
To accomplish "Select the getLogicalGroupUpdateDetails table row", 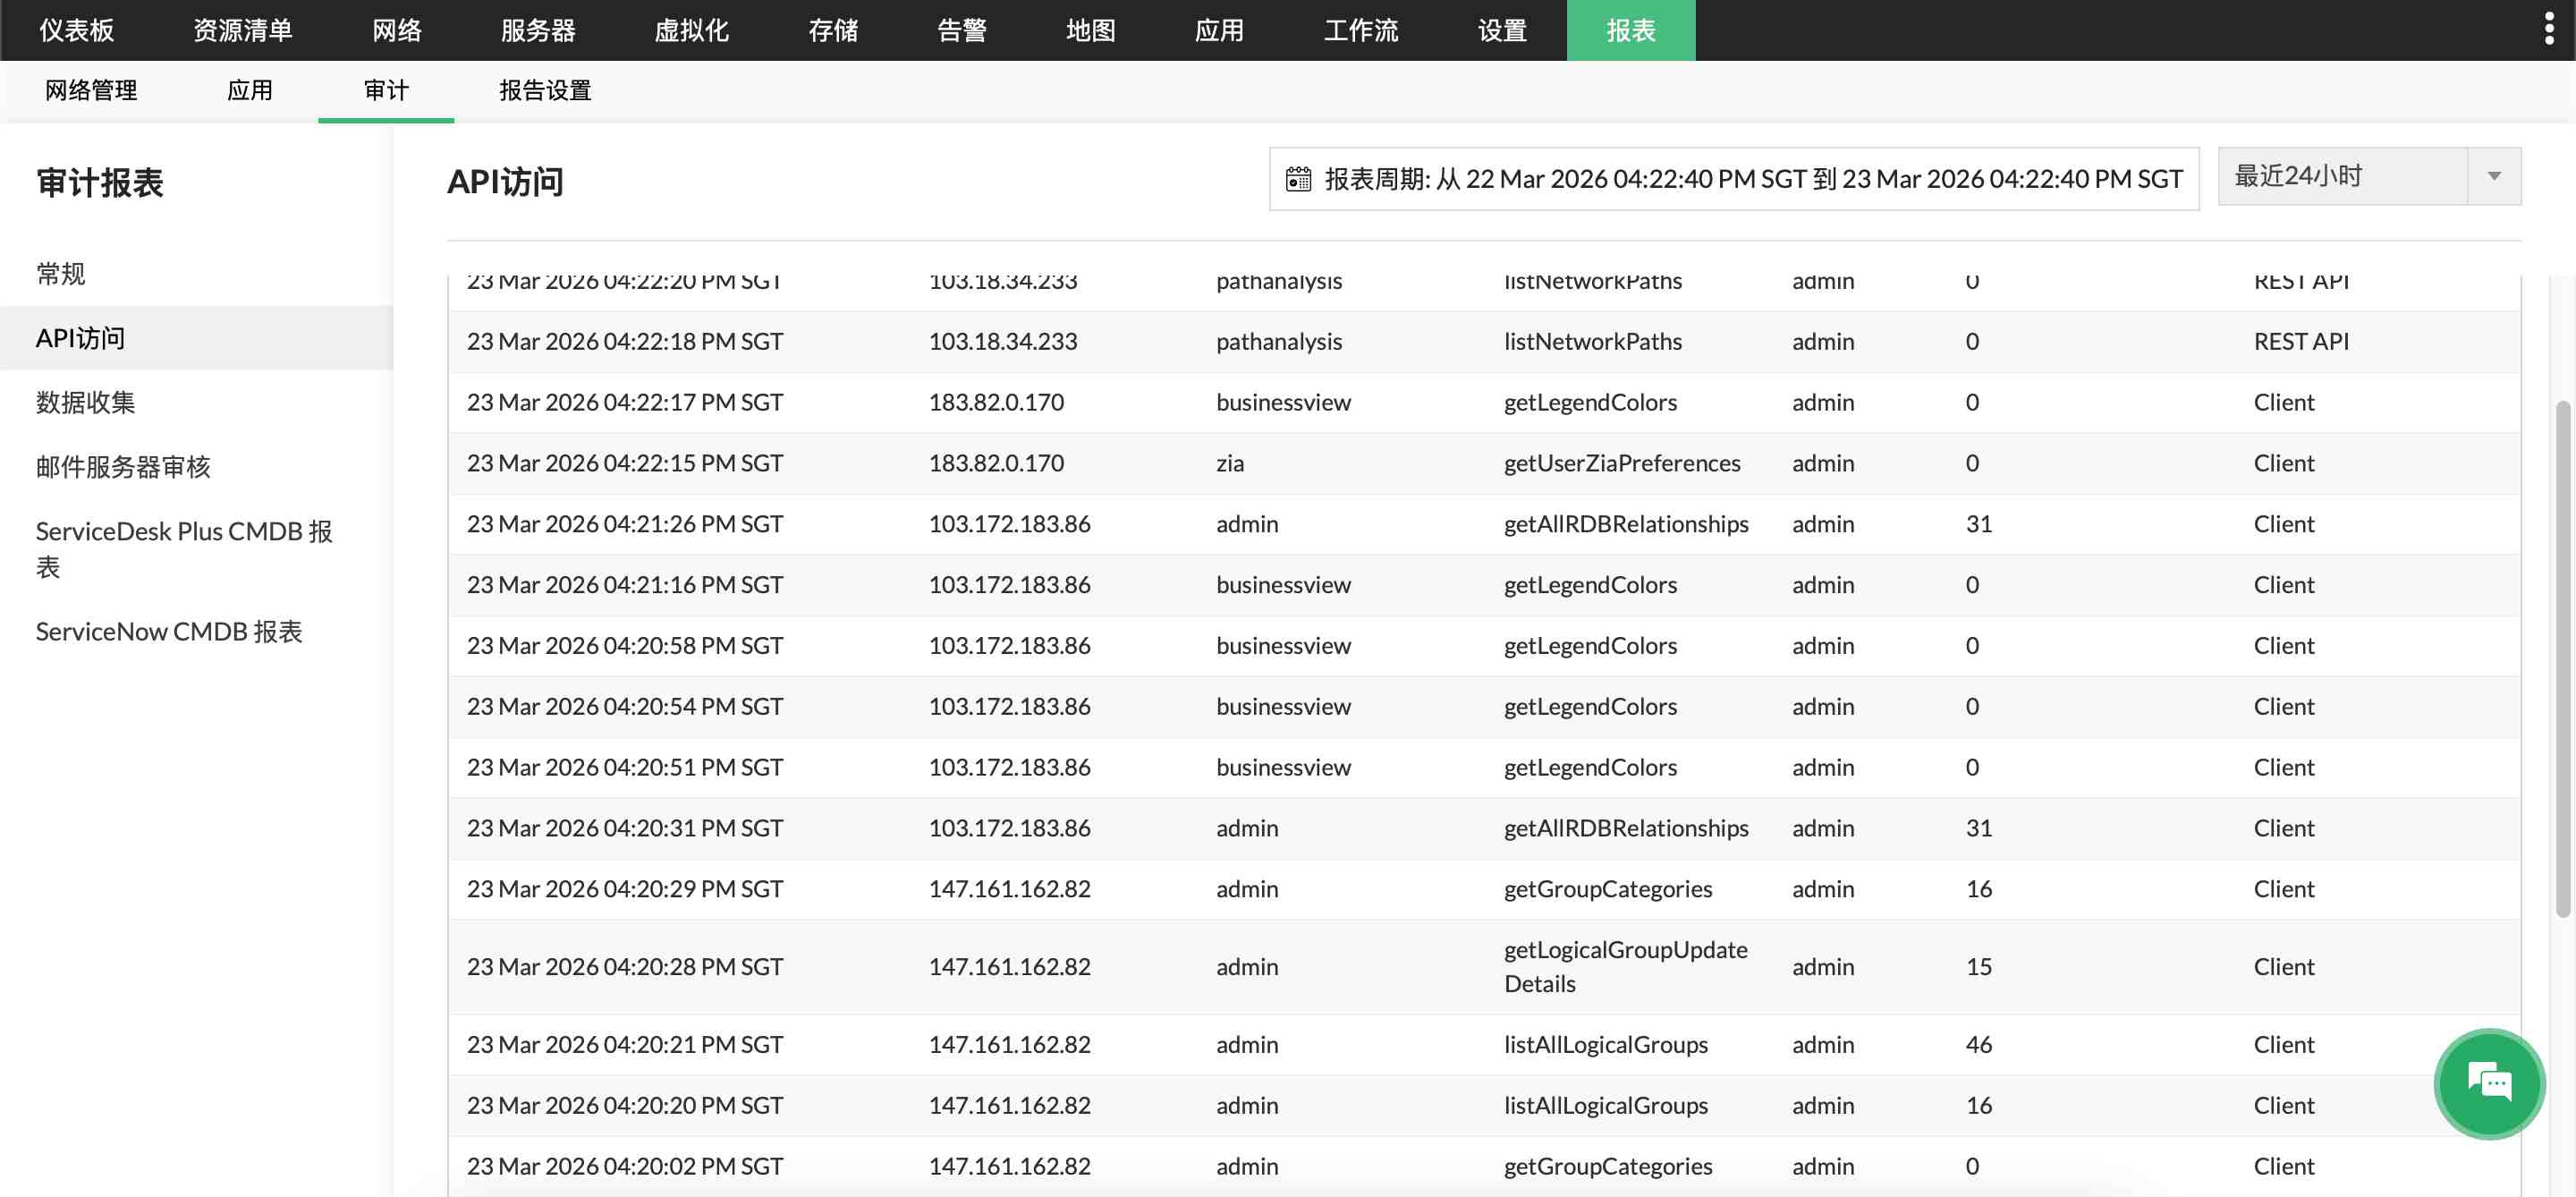I will [1483, 966].
